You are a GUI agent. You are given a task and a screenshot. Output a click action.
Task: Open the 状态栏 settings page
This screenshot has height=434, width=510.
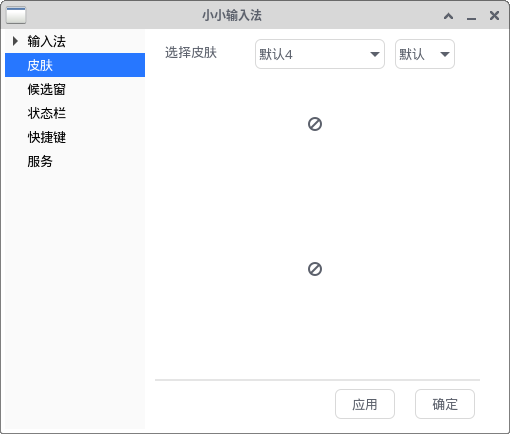point(46,113)
